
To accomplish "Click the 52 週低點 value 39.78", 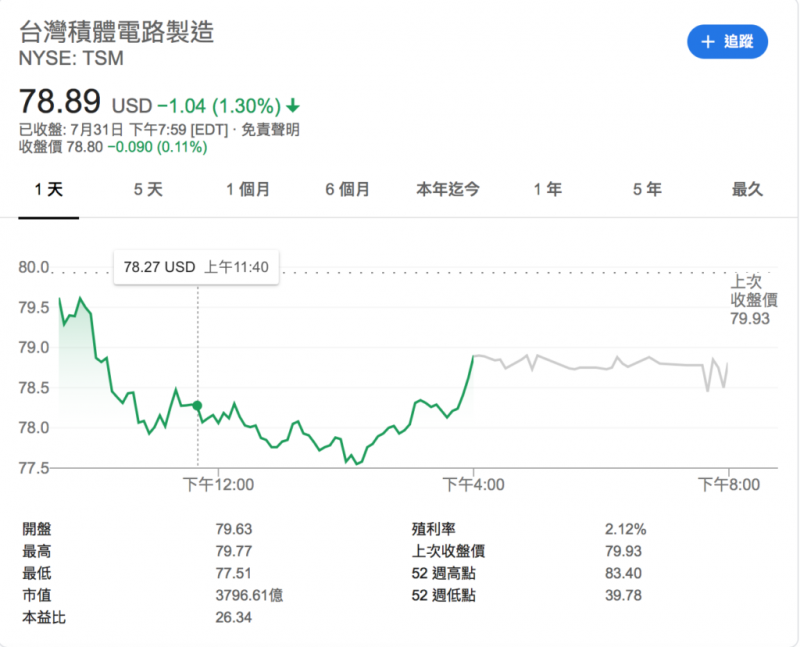I will (x=623, y=595).
